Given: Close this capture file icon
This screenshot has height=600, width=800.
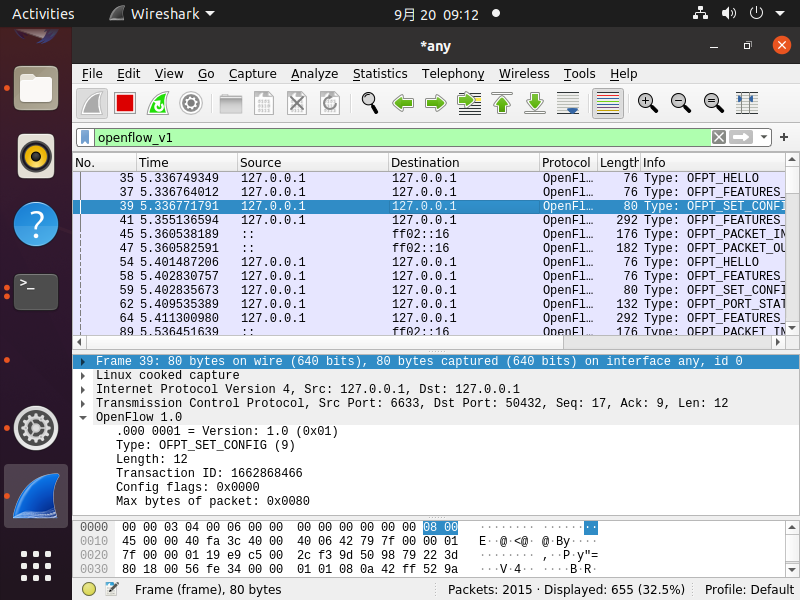Looking at the screenshot, I should point(297,104).
